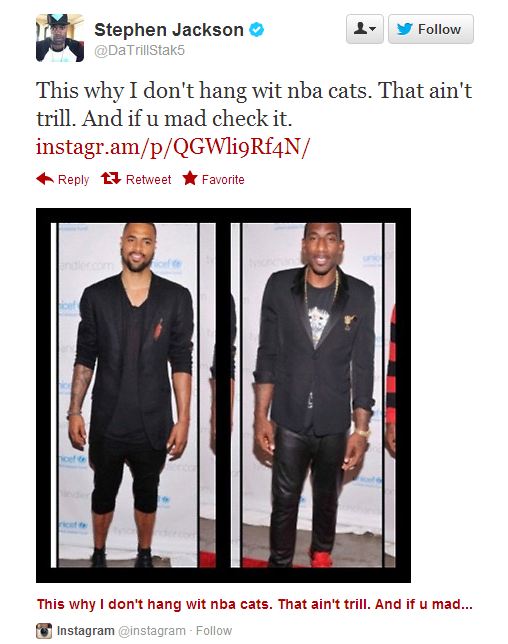Click the retweet arrows icon

coord(111,178)
